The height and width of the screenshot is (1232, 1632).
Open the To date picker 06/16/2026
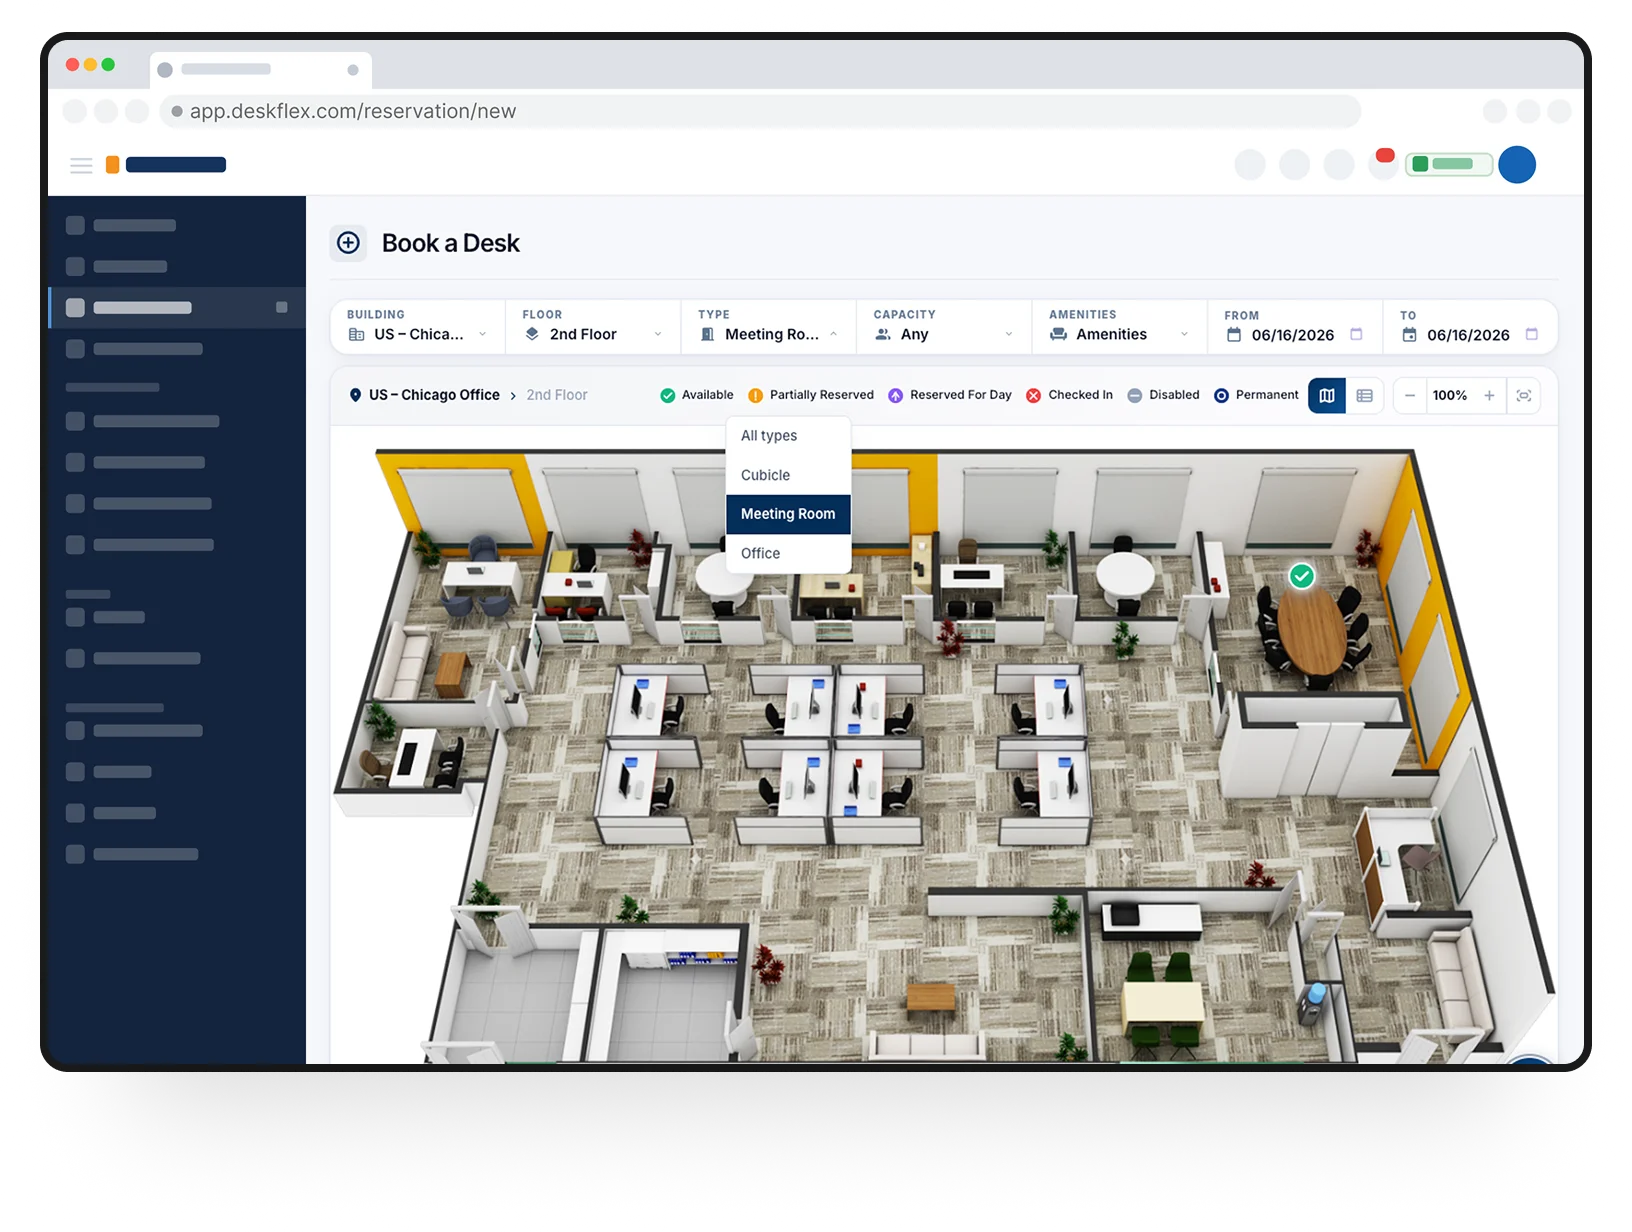point(1470,327)
